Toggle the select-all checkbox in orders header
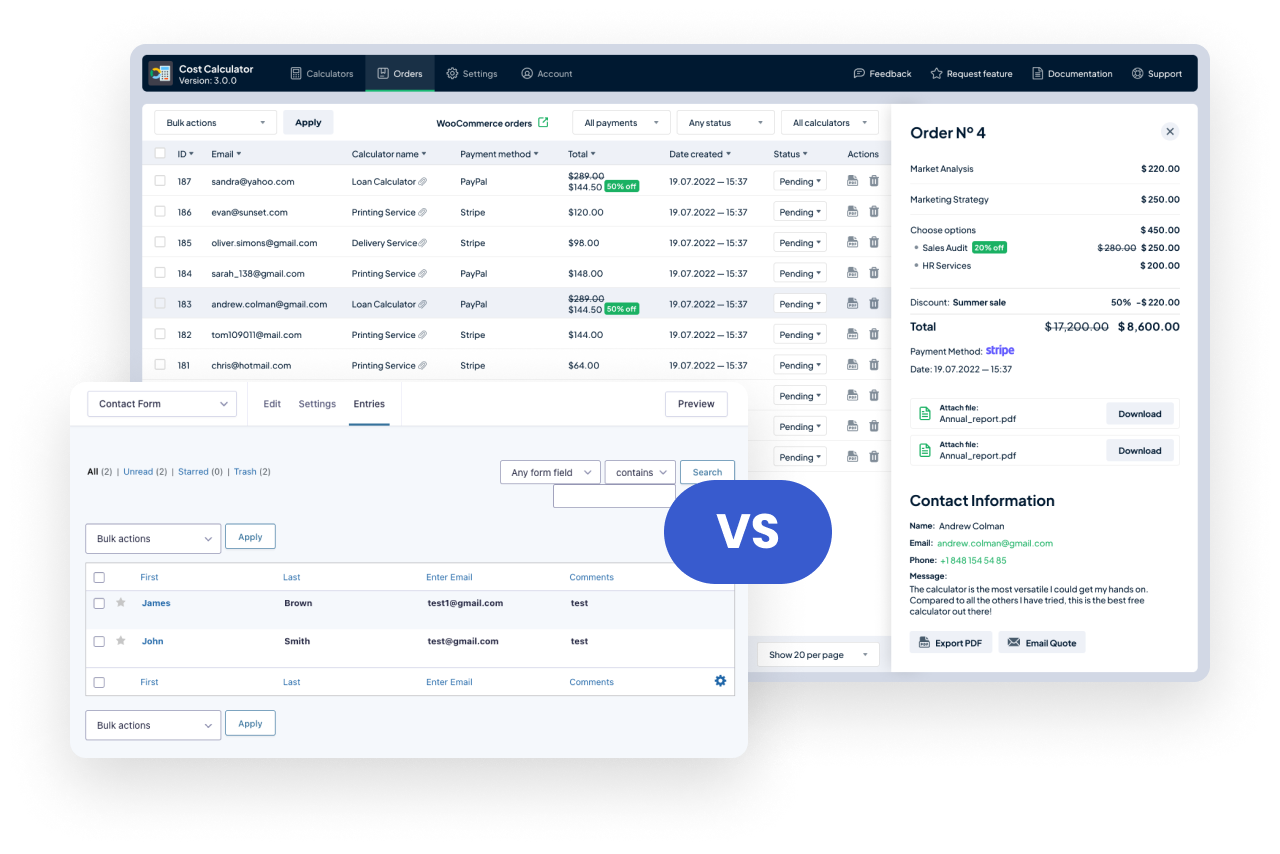The height and width of the screenshot is (854, 1280). pyautogui.click(x=160, y=154)
